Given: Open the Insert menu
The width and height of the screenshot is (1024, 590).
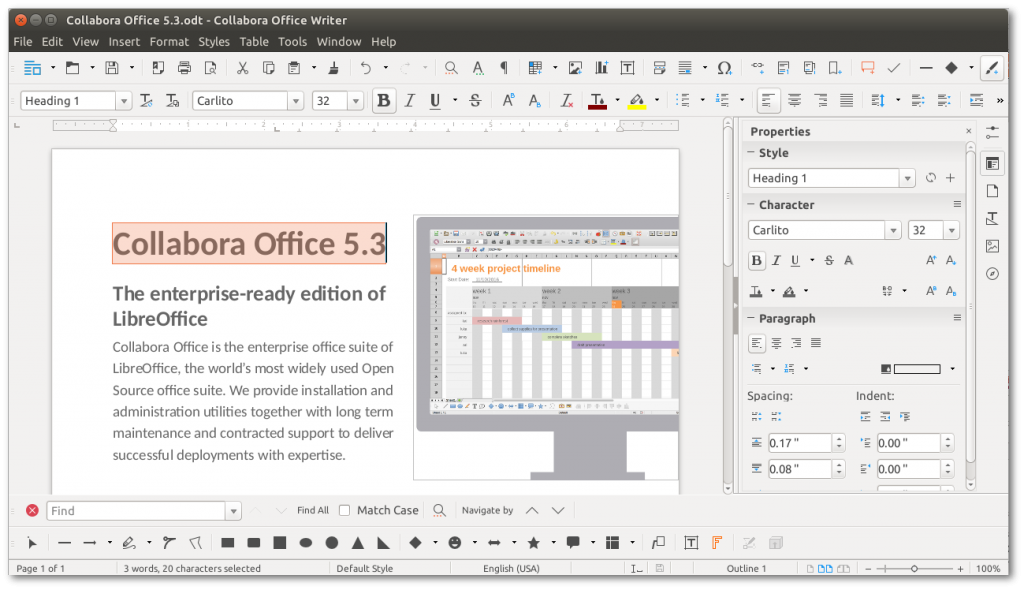Looking at the screenshot, I should coord(124,42).
